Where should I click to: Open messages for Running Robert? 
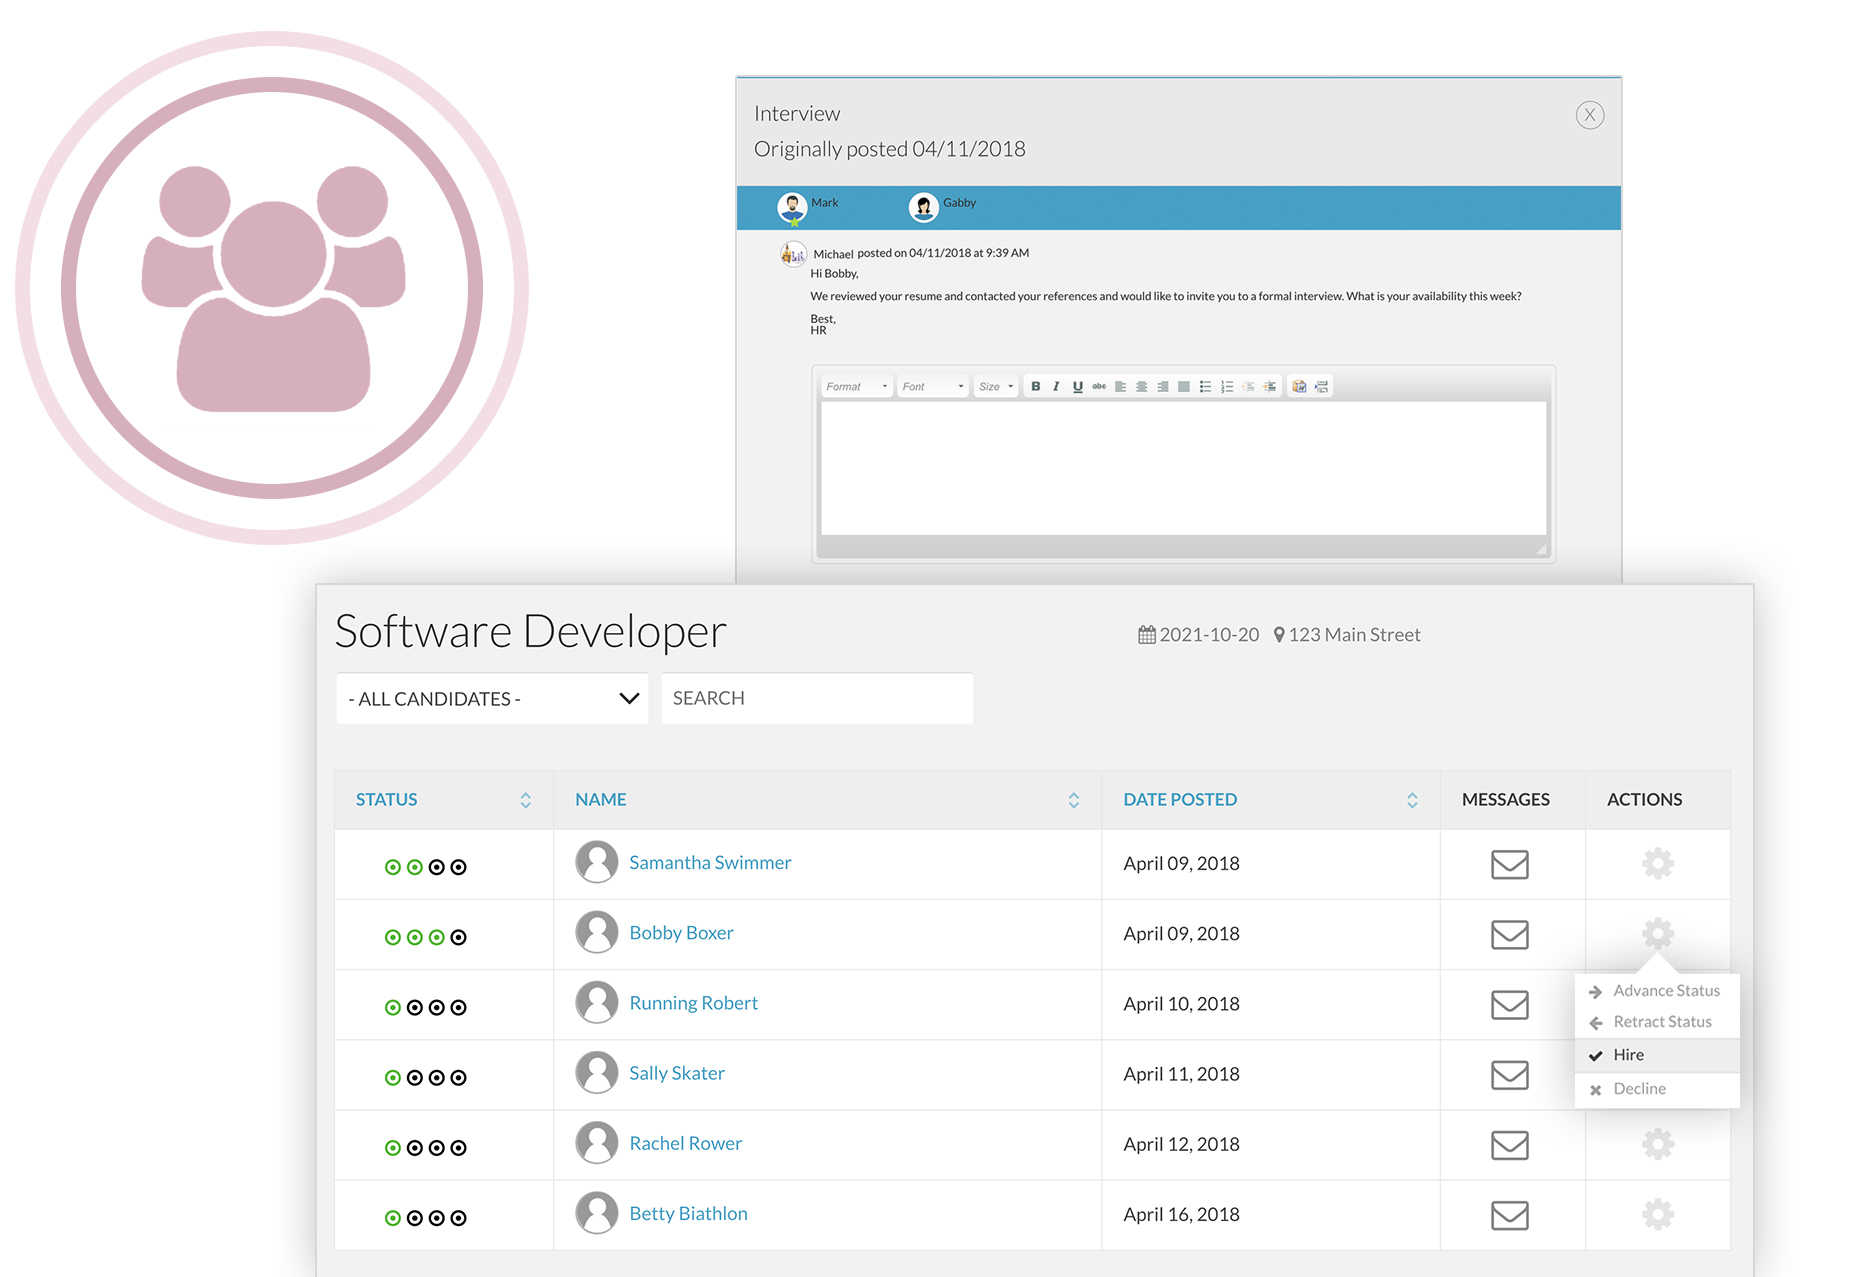click(x=1509, y=1004)
